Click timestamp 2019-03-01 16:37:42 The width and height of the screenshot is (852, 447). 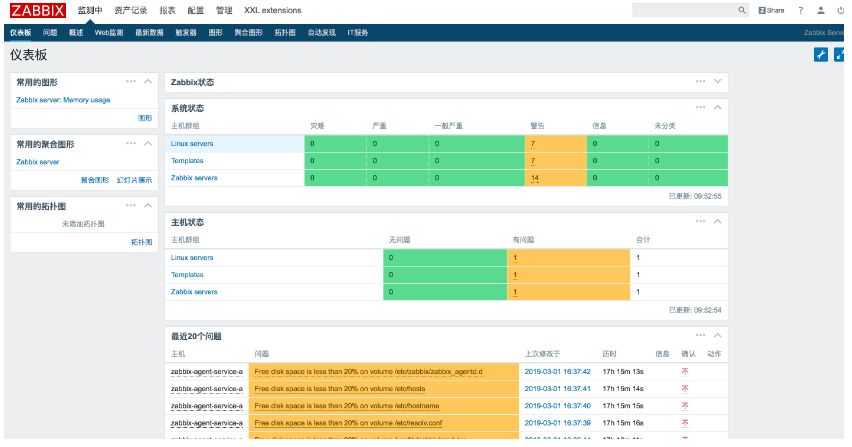tap(557, 372)
